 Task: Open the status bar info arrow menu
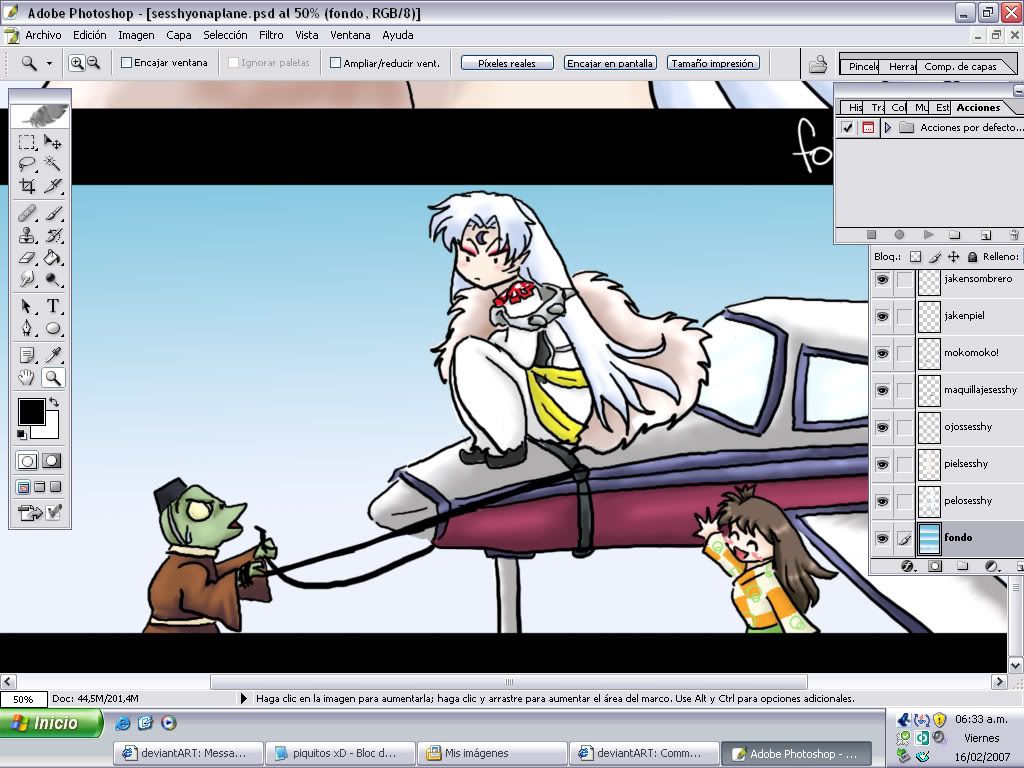(x=244, y=699)
